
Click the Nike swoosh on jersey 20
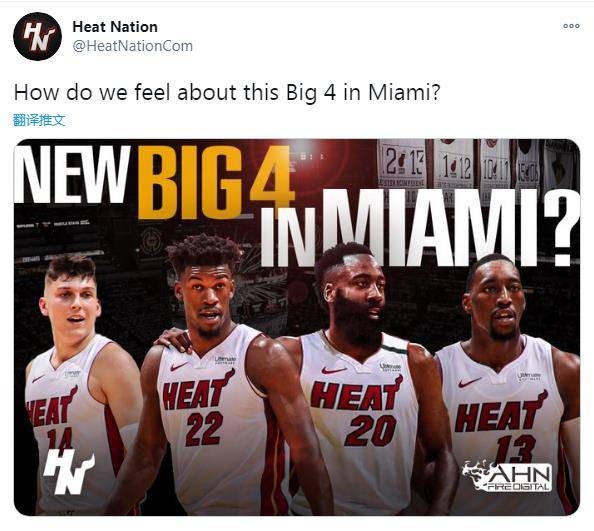click(x=334, y=370)
